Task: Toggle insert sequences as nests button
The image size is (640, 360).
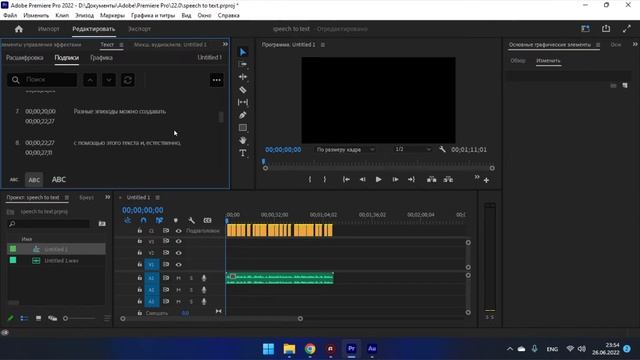Action: [128, 220]
